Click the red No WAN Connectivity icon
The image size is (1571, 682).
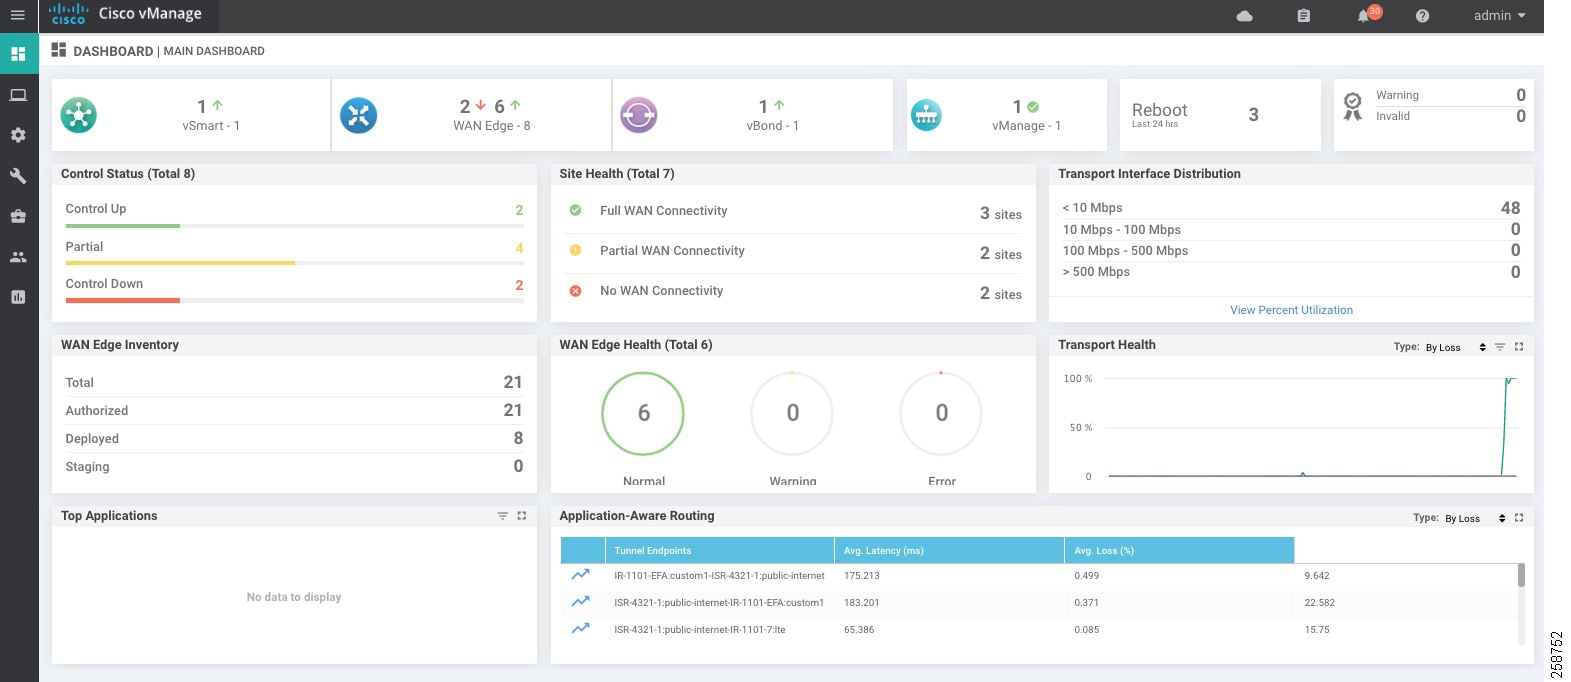click(576, 291)
